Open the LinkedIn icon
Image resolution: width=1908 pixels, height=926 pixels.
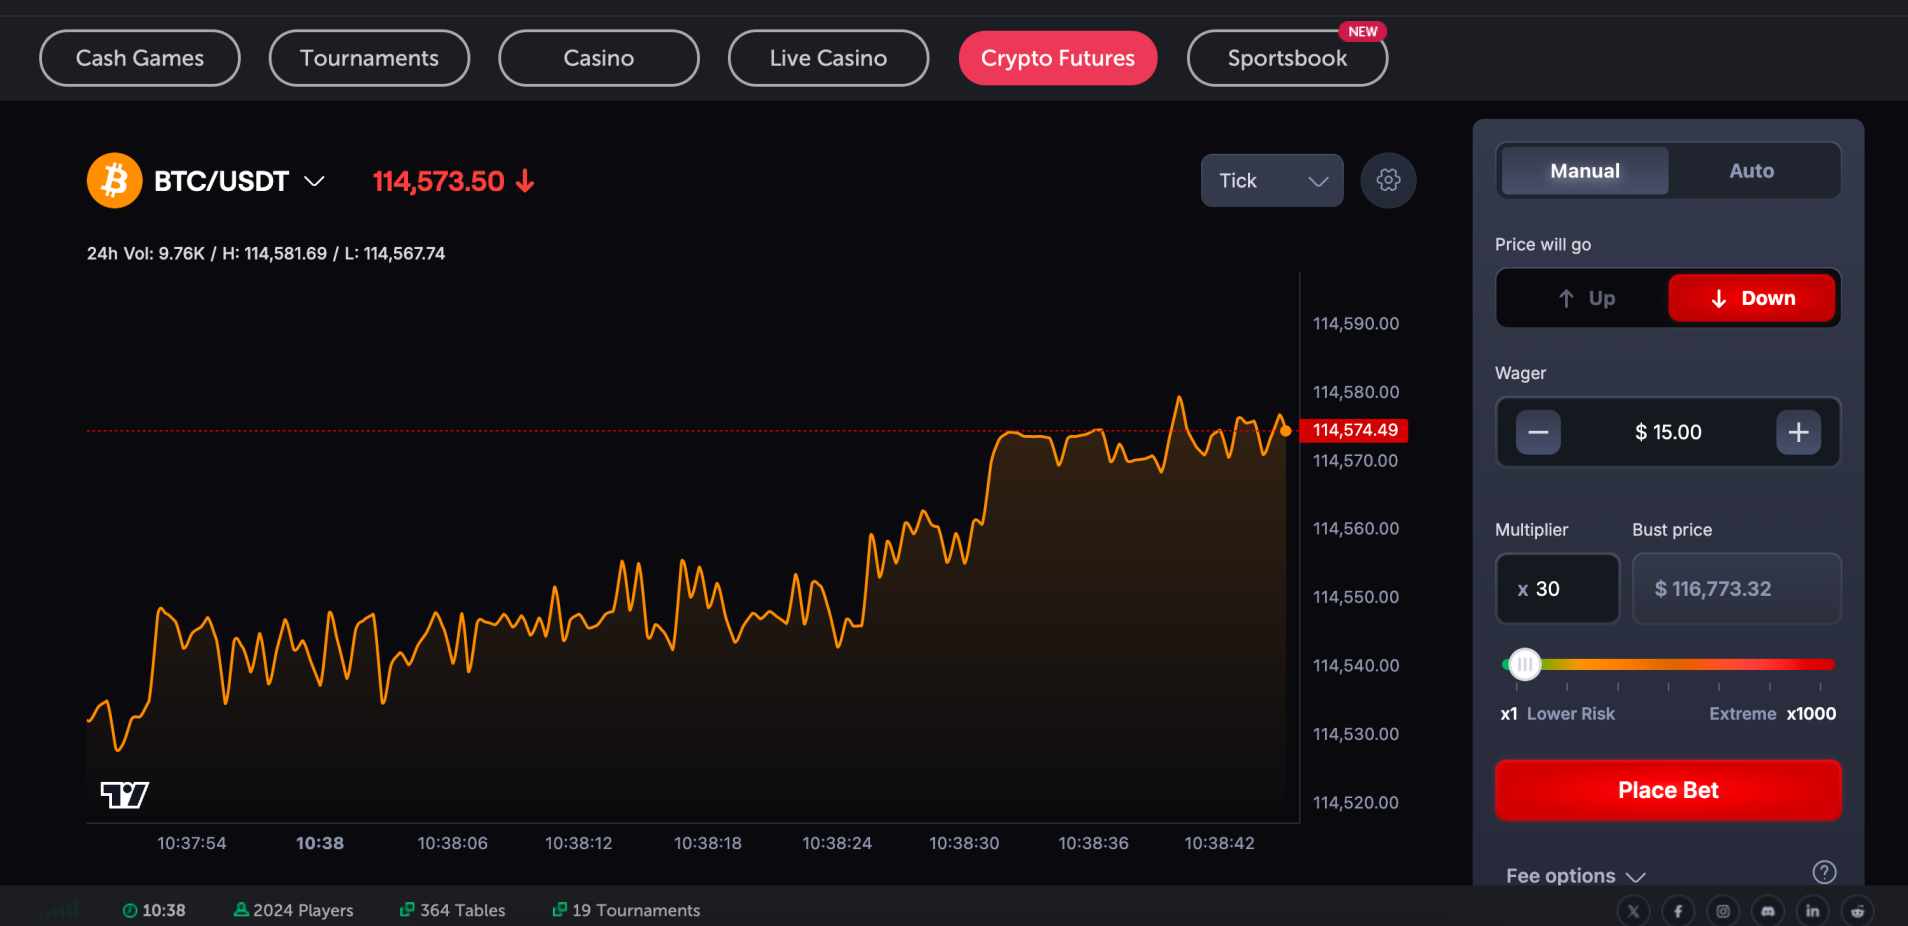pyautogui.click(x=1813, y=910)
